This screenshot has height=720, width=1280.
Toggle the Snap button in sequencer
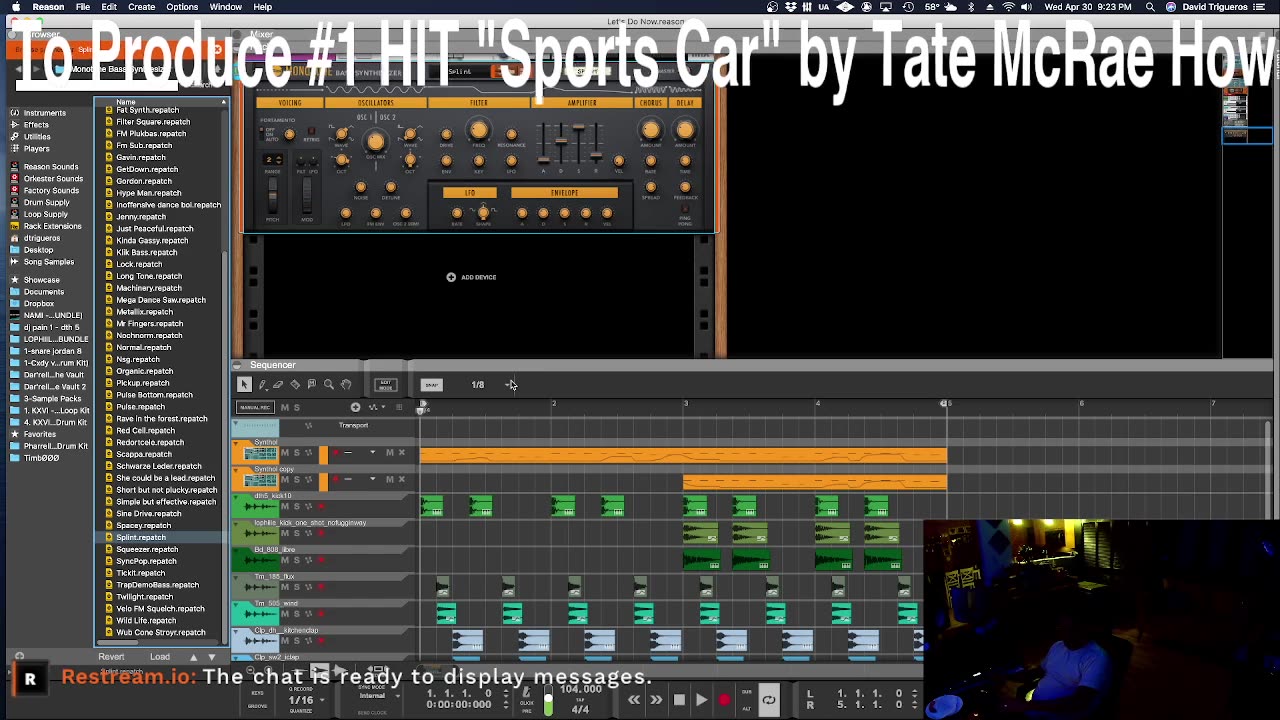[431, 385]
